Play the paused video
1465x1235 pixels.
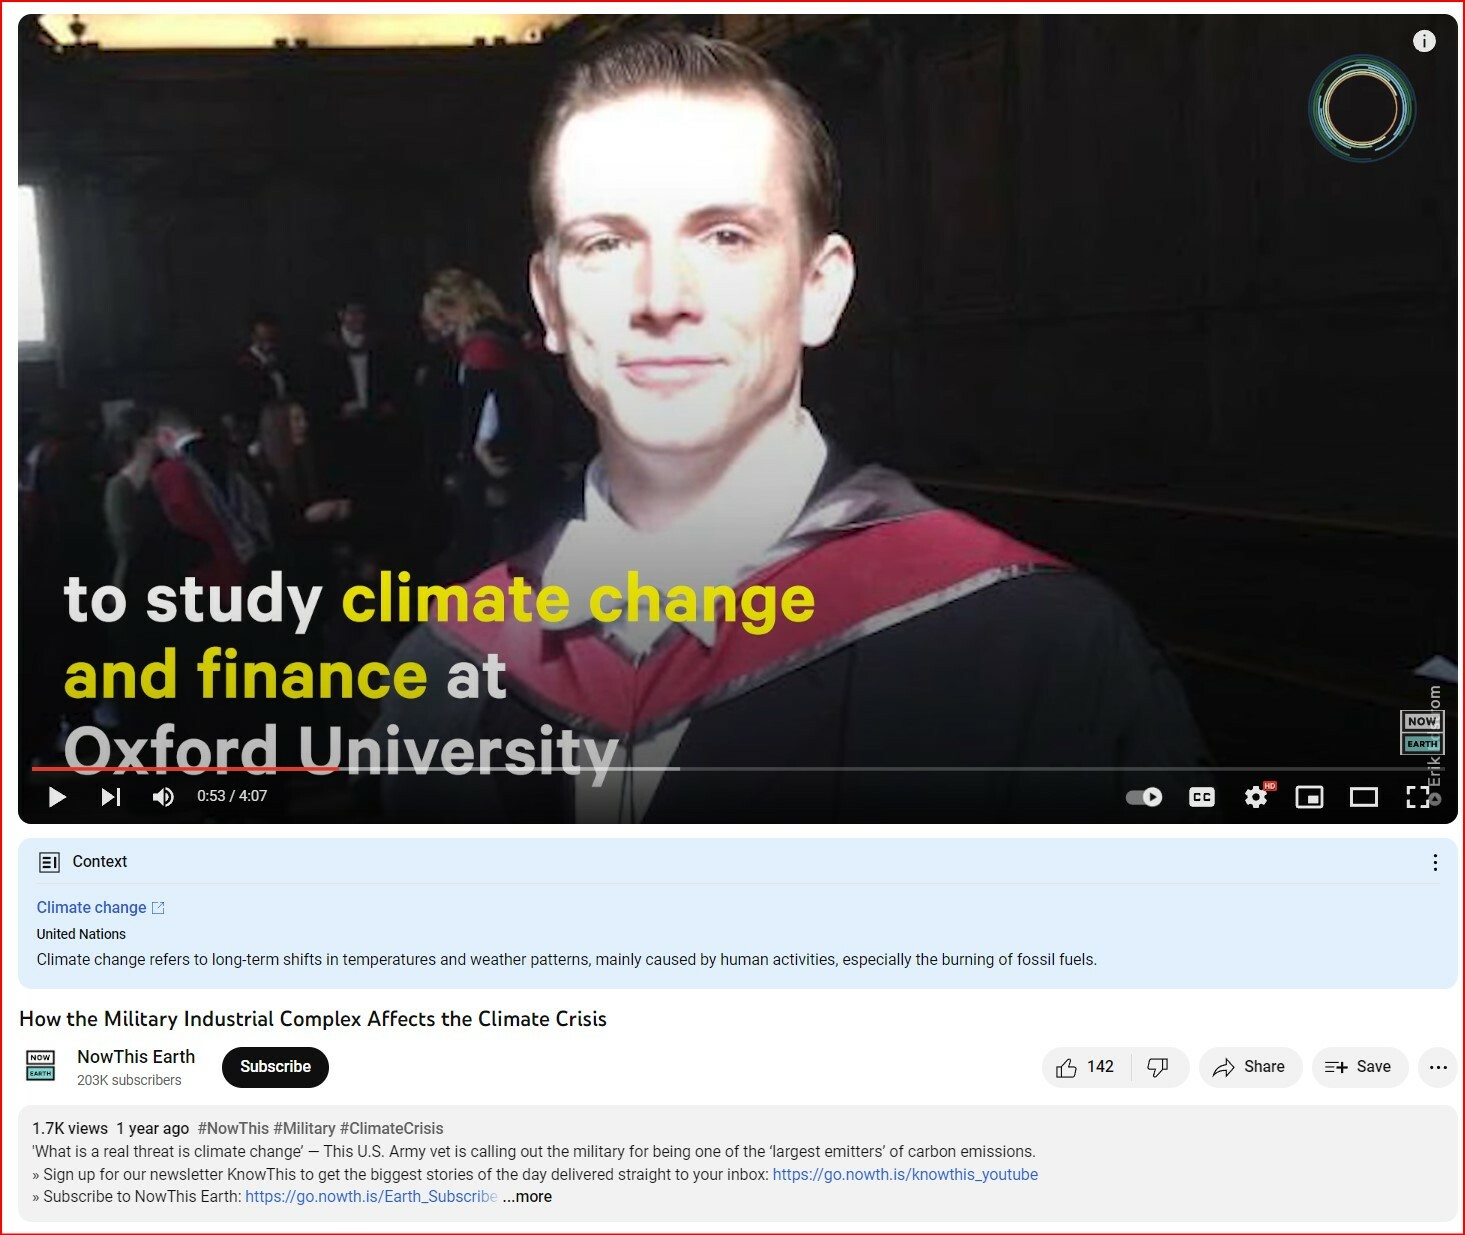pyautogui.click(x=57, y=797)
